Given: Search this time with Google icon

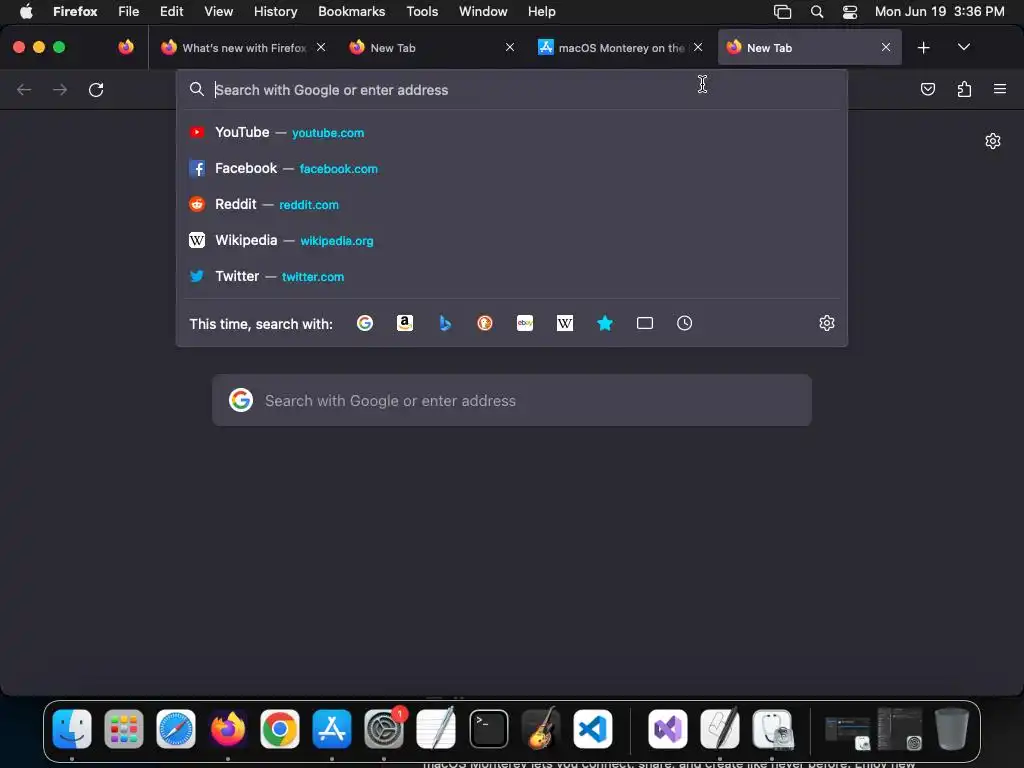Looking at the screenshot, I should (x=365, y=323).
